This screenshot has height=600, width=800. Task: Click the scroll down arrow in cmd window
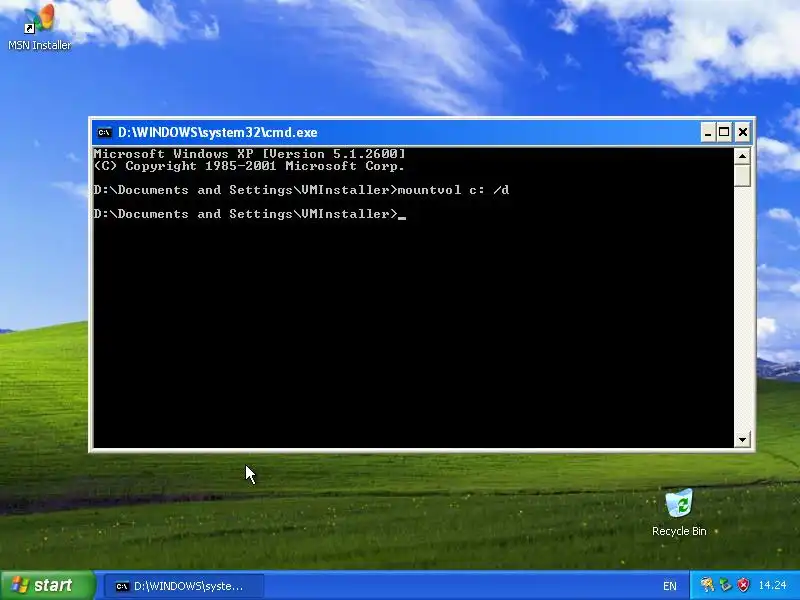tap(742, 439)
